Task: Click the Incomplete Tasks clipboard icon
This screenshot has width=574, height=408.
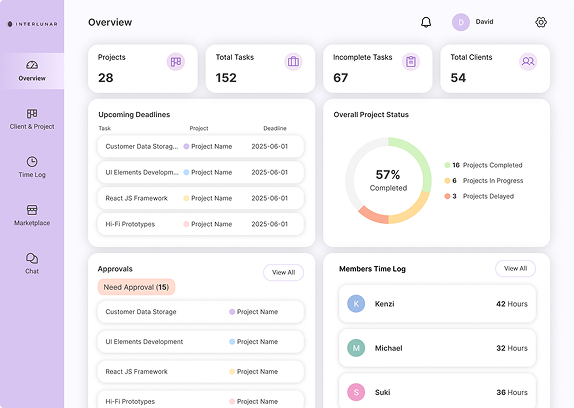Action: [x=411, y=62]
